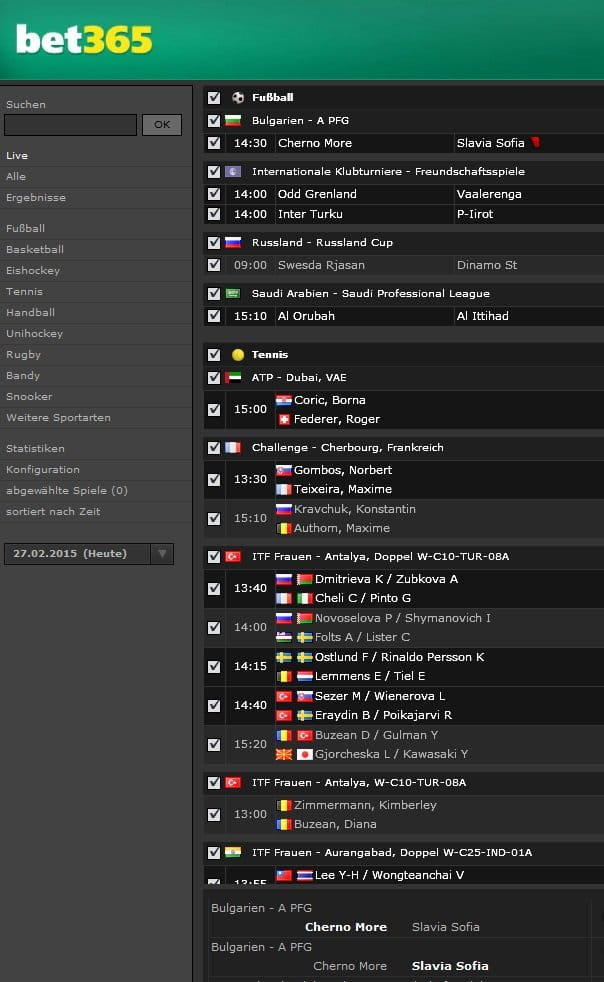The width and height of the screenshot is (604, 982).
Task: Click the Saudi Arabia flag icon
Action: coord(233,293)
